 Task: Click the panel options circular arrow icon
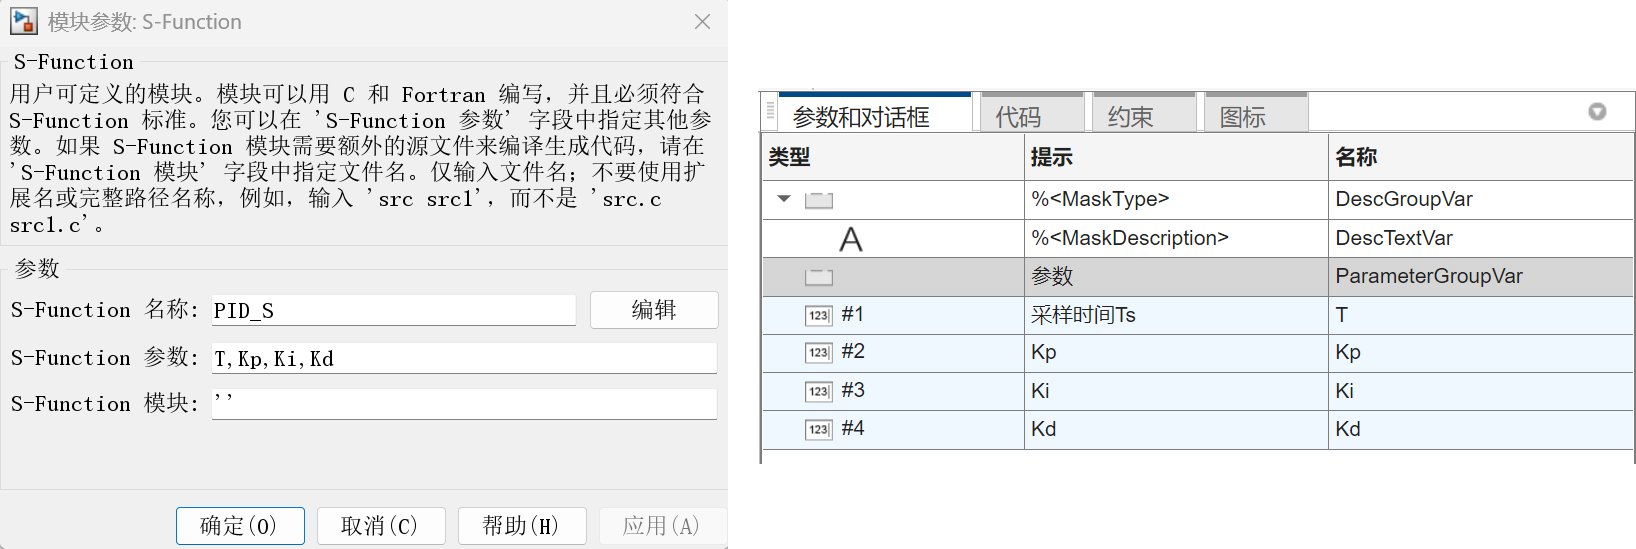tap(1597, 112)
